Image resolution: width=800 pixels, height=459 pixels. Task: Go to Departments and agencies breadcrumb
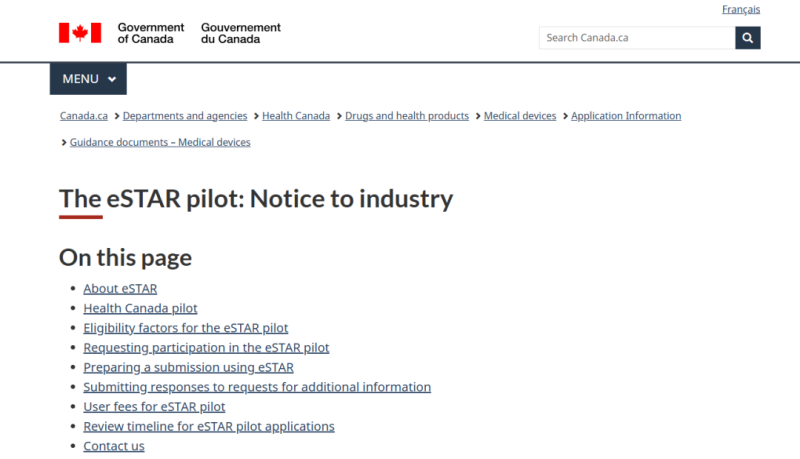185,116
